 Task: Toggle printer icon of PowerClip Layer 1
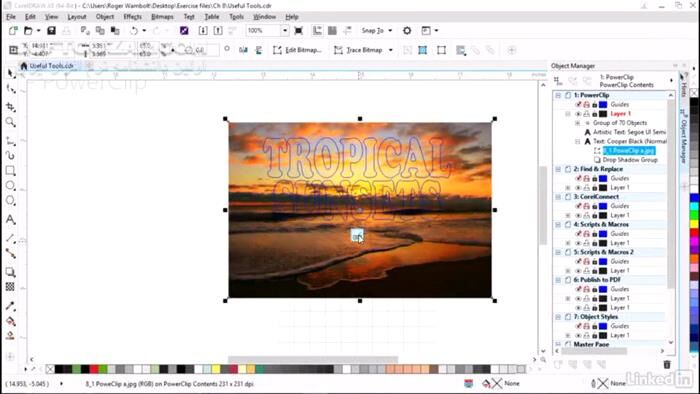click(587, 114)
